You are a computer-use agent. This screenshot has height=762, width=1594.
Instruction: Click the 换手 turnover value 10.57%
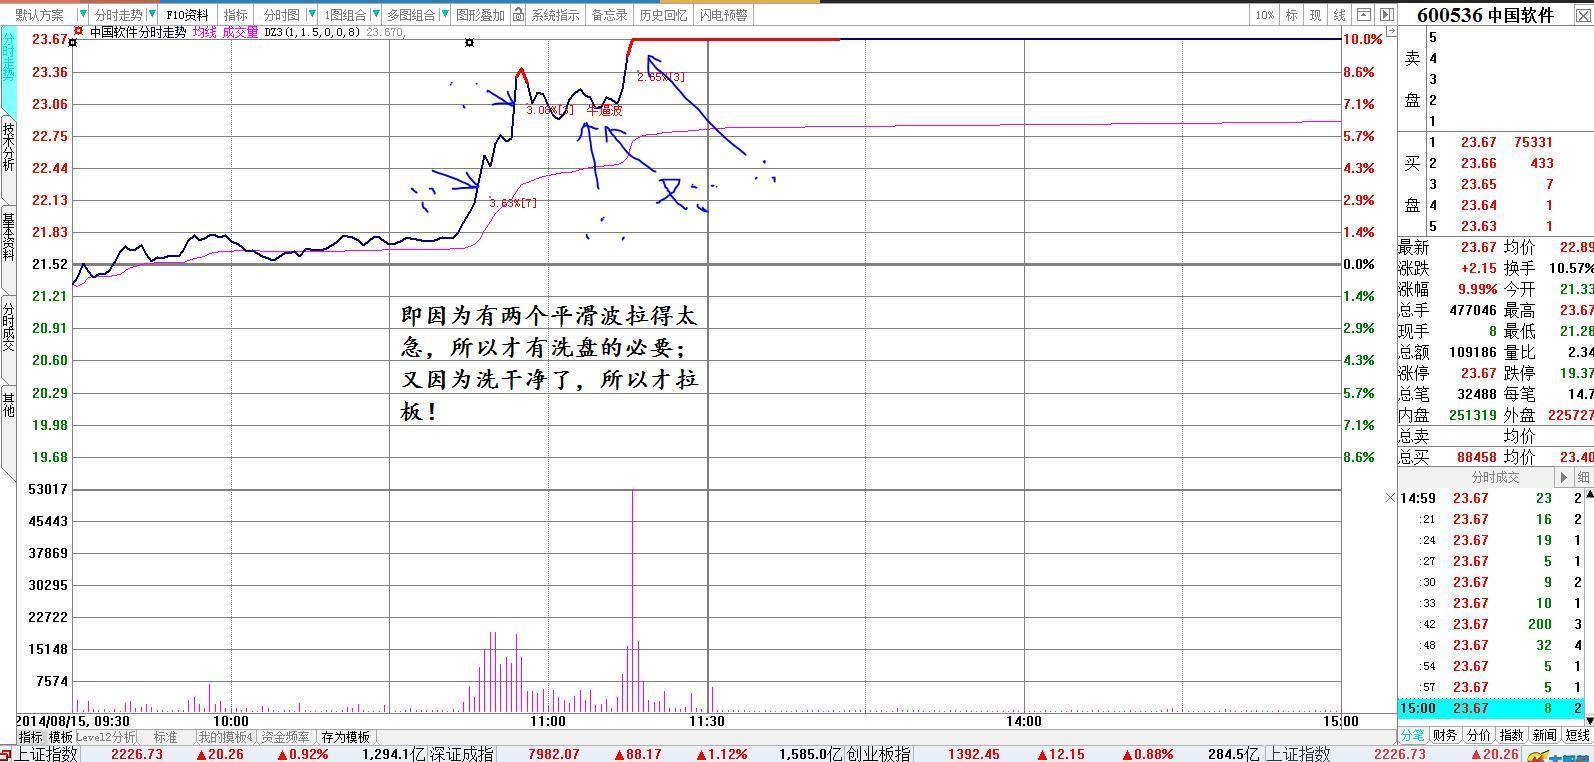pos(1571,268)
